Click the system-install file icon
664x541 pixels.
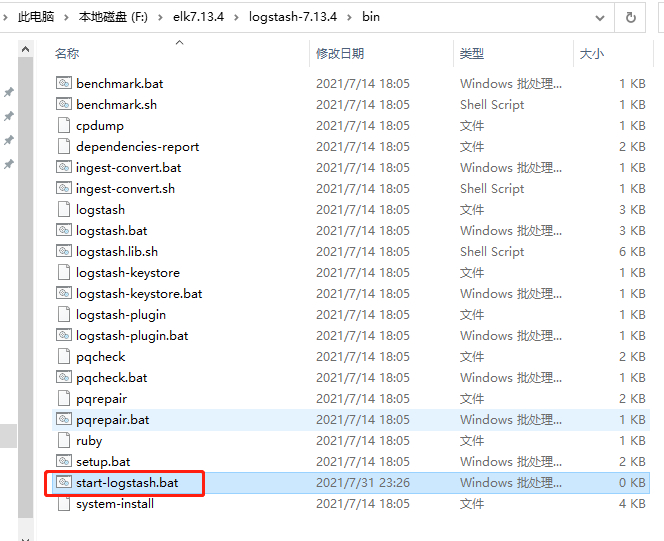[64, 503]
